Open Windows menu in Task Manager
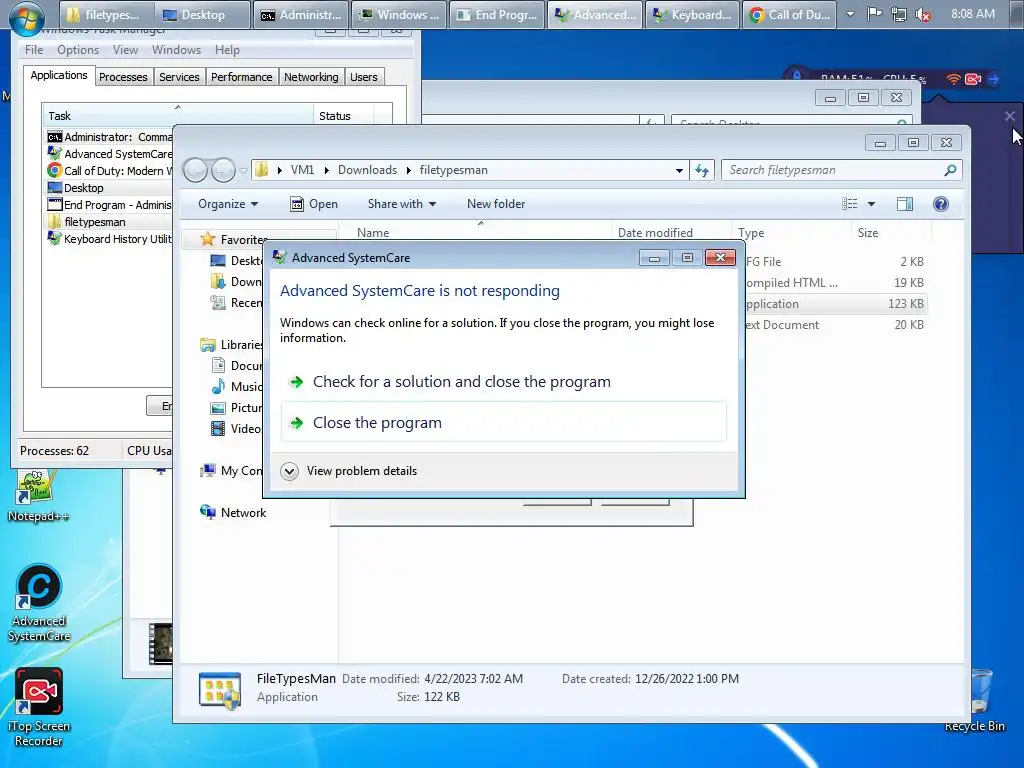The image size is (1024, 768). [176, 50]
